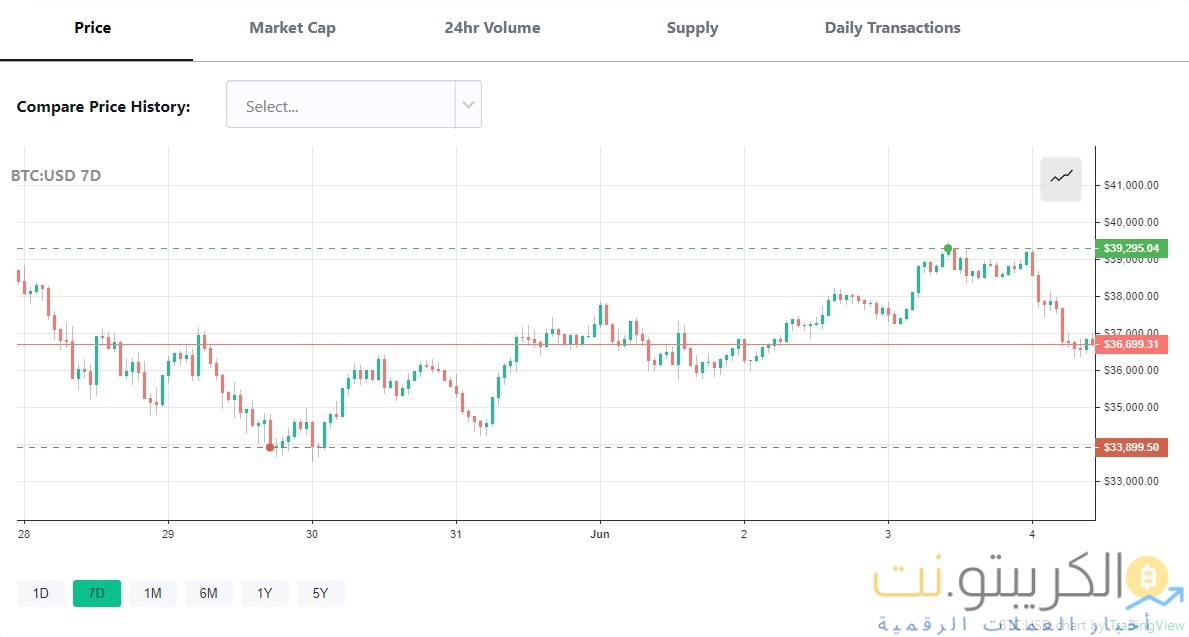View the Supply tab
The height and width of the screenshot is (637, 1189).
(692, 28)
